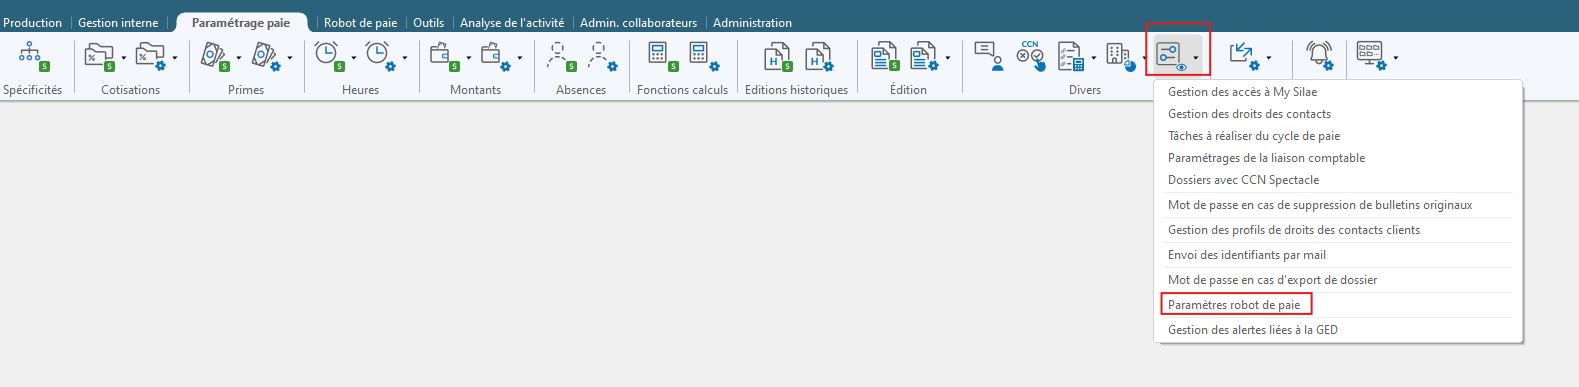The height and width of the screenshot is (387, 1579).
Task: Select Paramètres robot de paie menu entry
Action: (x=1234, y=305)
